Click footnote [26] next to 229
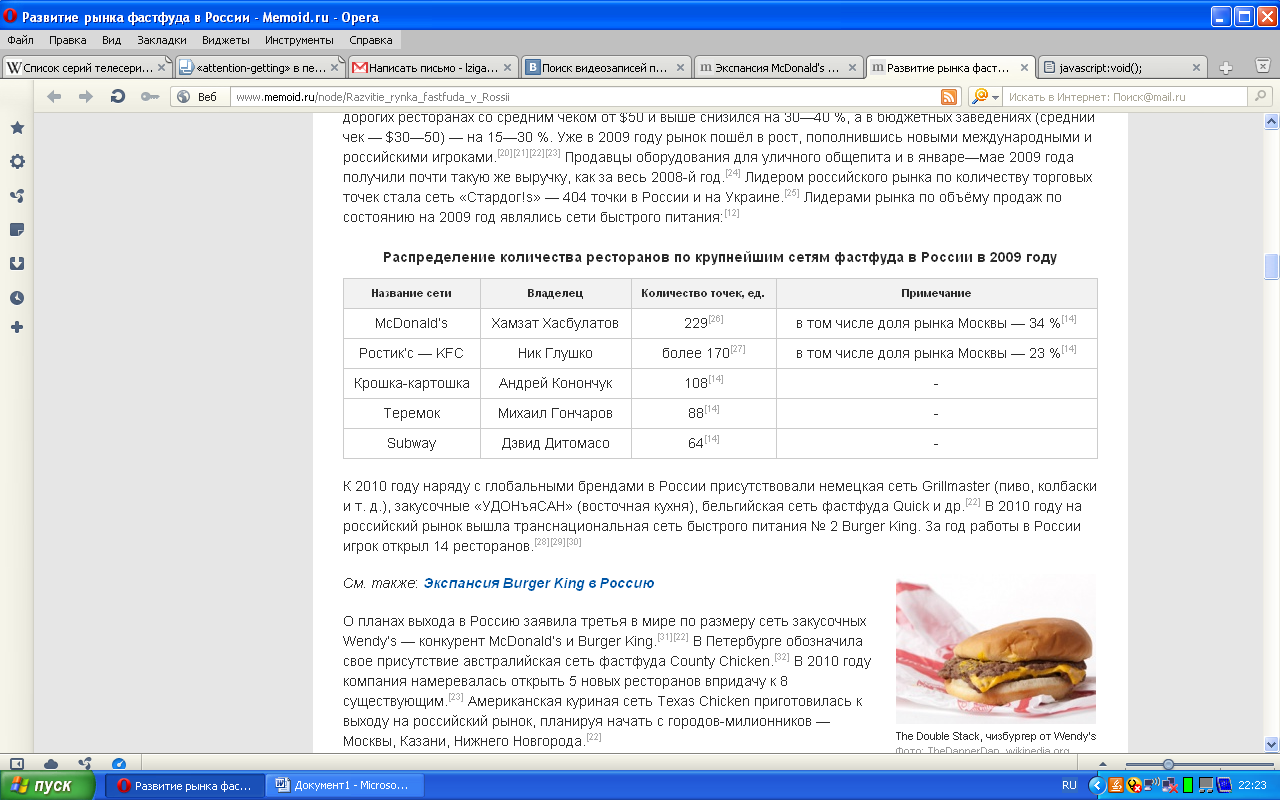The width and height of the screenshot is (1280, 800). 716,319
